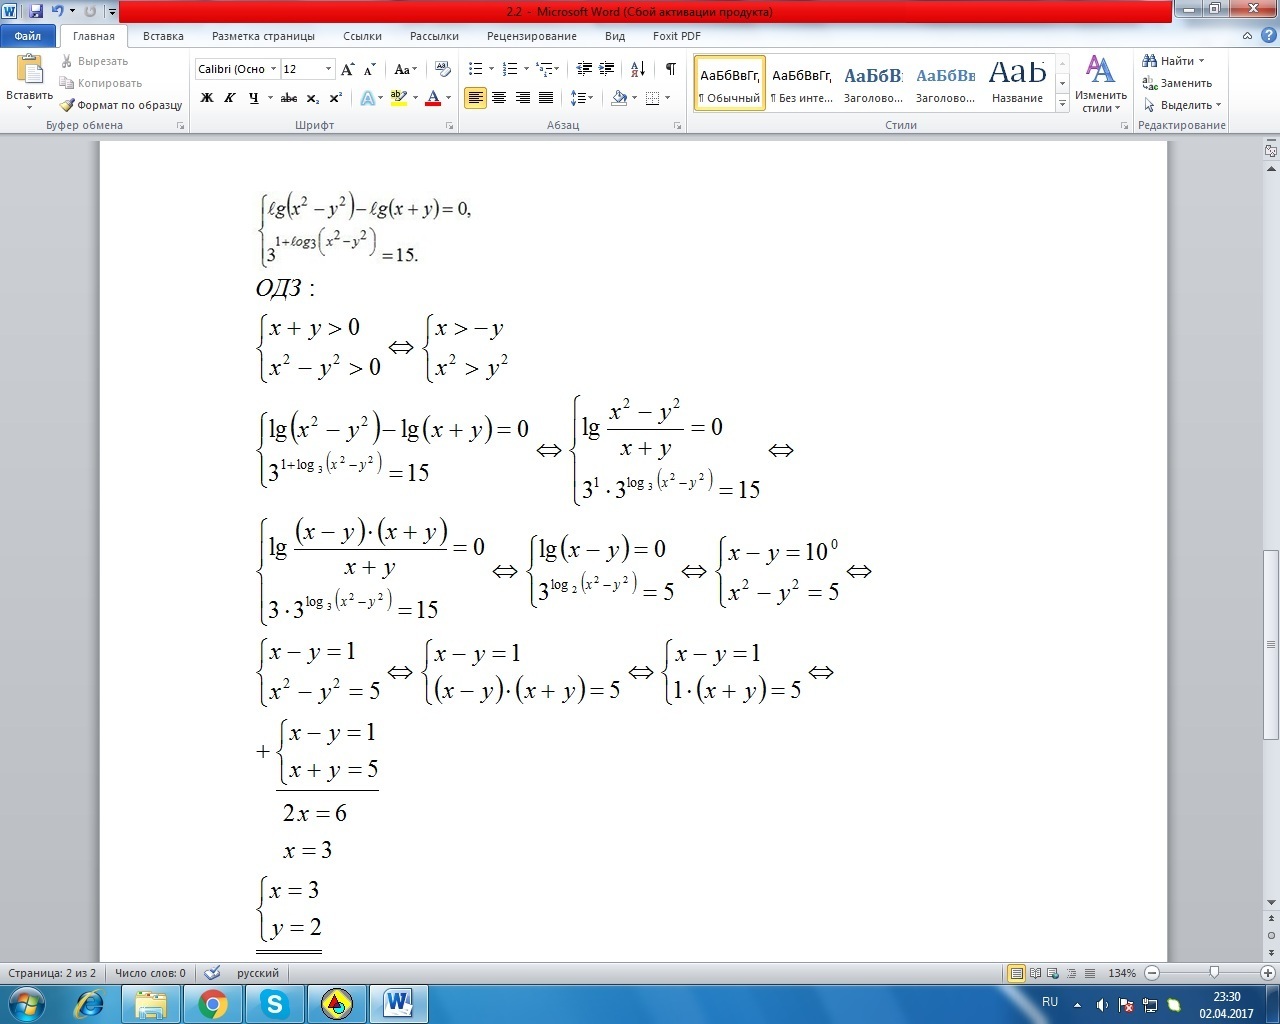Viewport: 1280px width, 1024px height.
Task: Justify paragraph text to full width
Action: coord(546,98)
